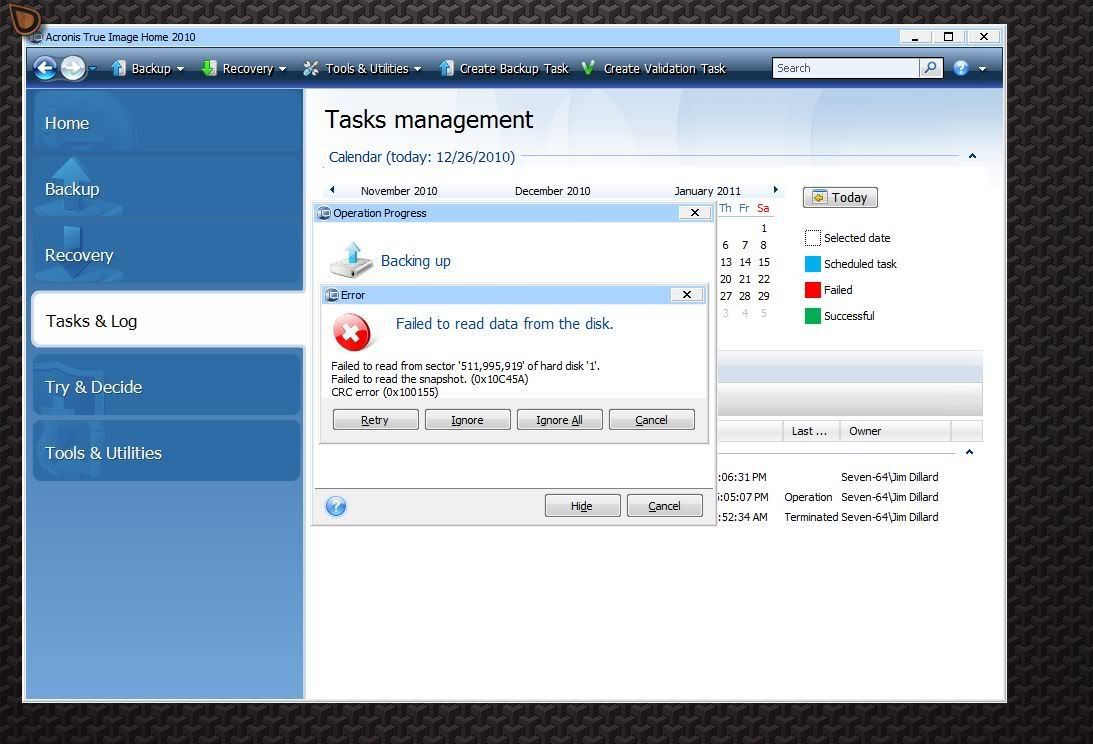This screenshot has height=744, width=1093.
Task: Click Create Validation Task in toolbar
Action: coord(654,68)
